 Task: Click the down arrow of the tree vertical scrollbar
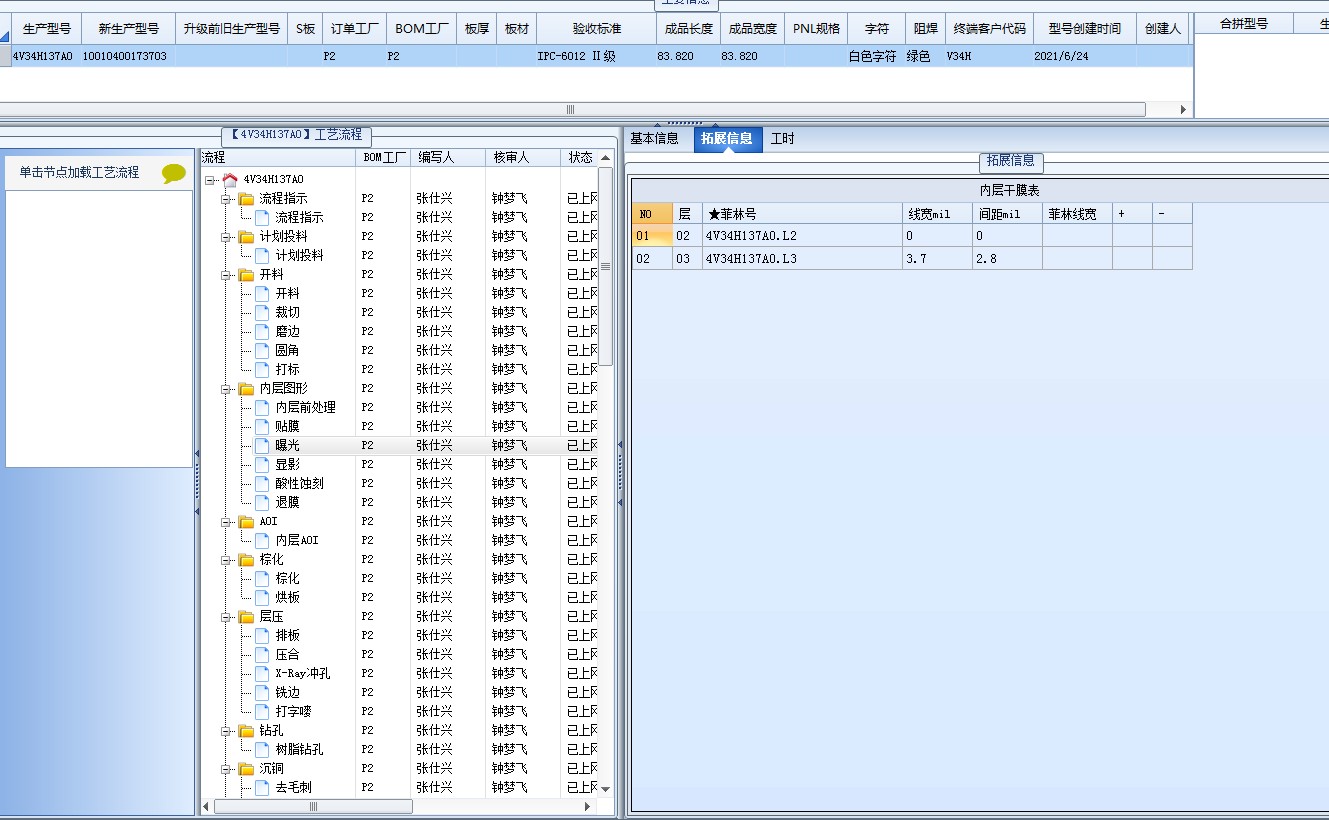pyautogui.click(x=605, y=789)
